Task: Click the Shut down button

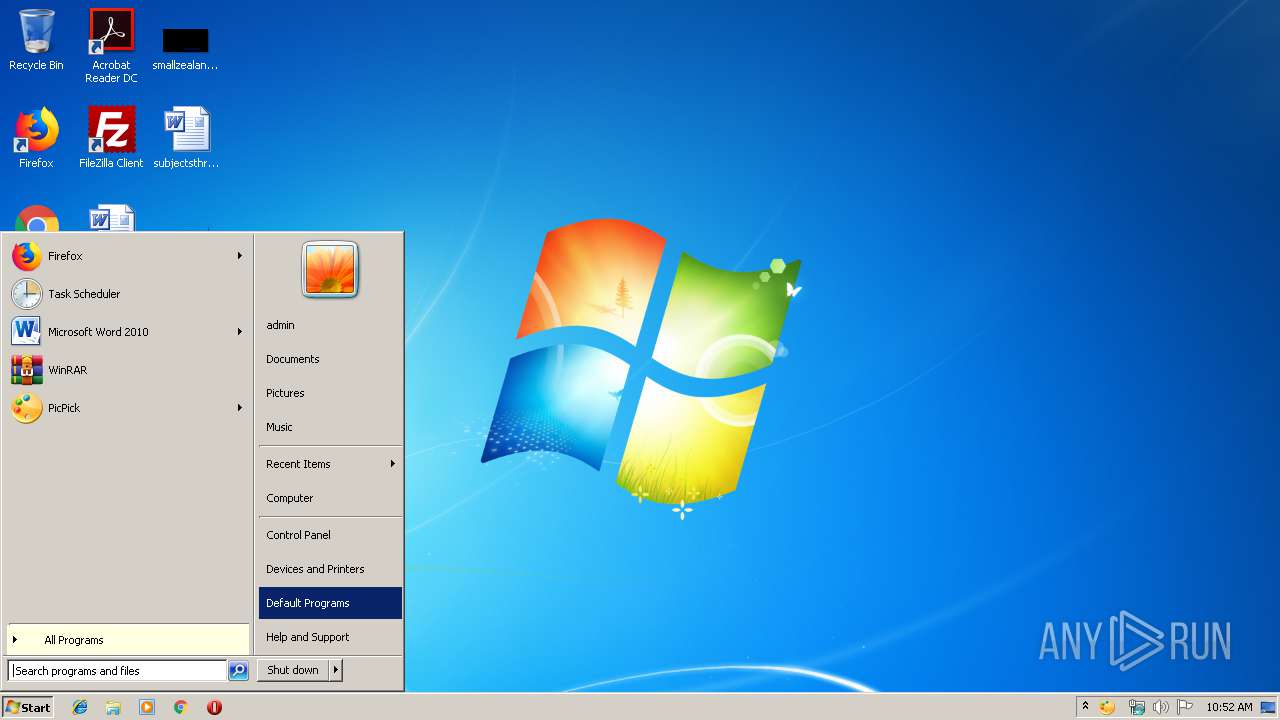Action: click(293, 671)
